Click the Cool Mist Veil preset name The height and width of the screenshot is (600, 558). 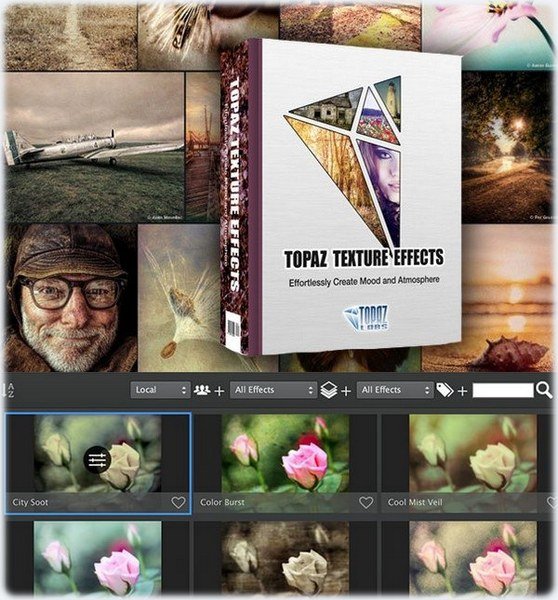point(415,502)
